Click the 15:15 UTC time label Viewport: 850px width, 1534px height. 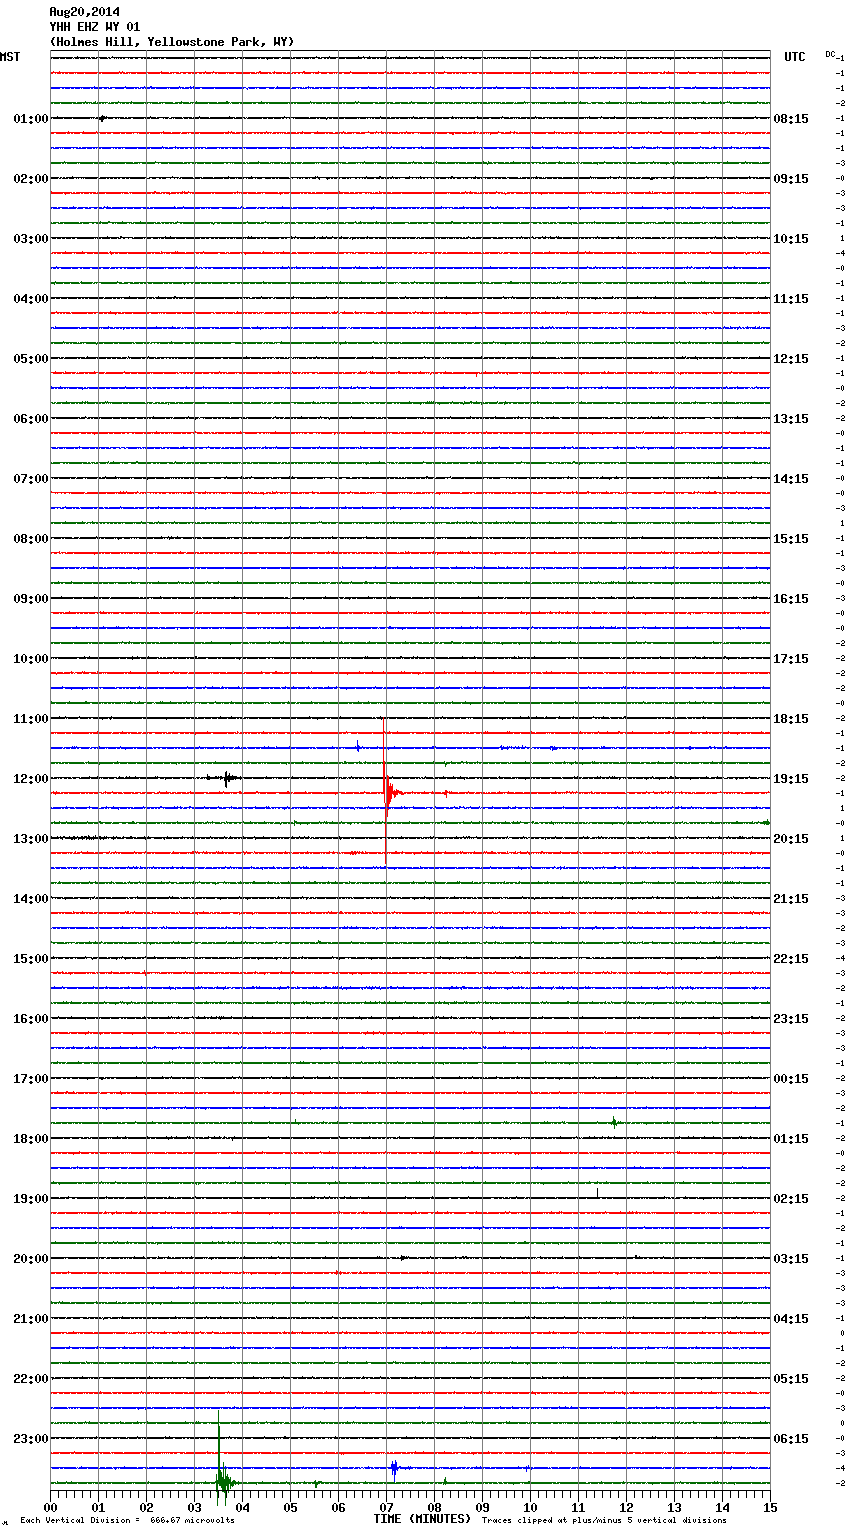click(791, 539)
